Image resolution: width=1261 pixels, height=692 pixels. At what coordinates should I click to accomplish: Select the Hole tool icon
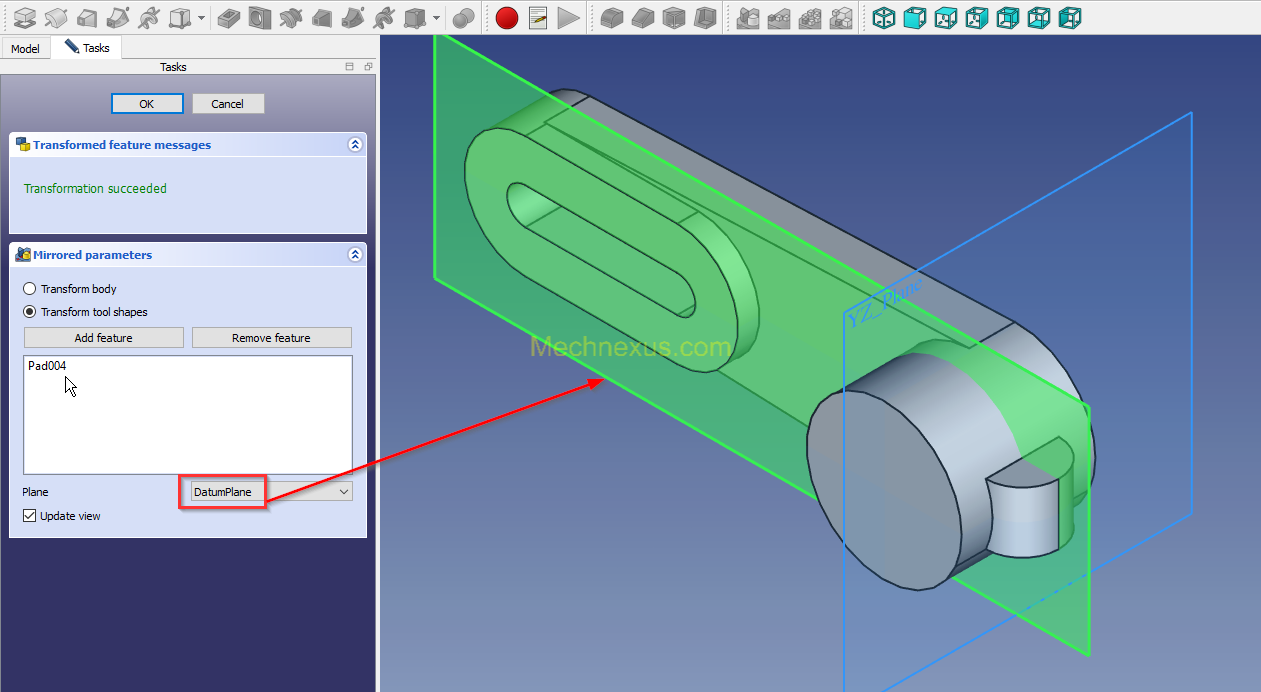point(260,17)
